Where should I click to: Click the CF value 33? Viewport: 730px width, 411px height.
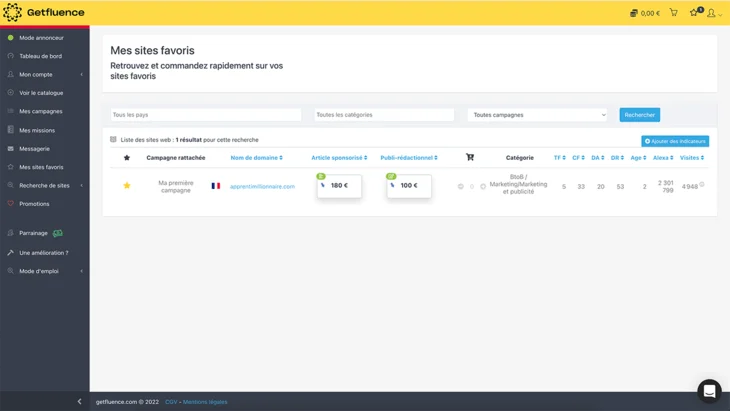click(x=581, y=187)
